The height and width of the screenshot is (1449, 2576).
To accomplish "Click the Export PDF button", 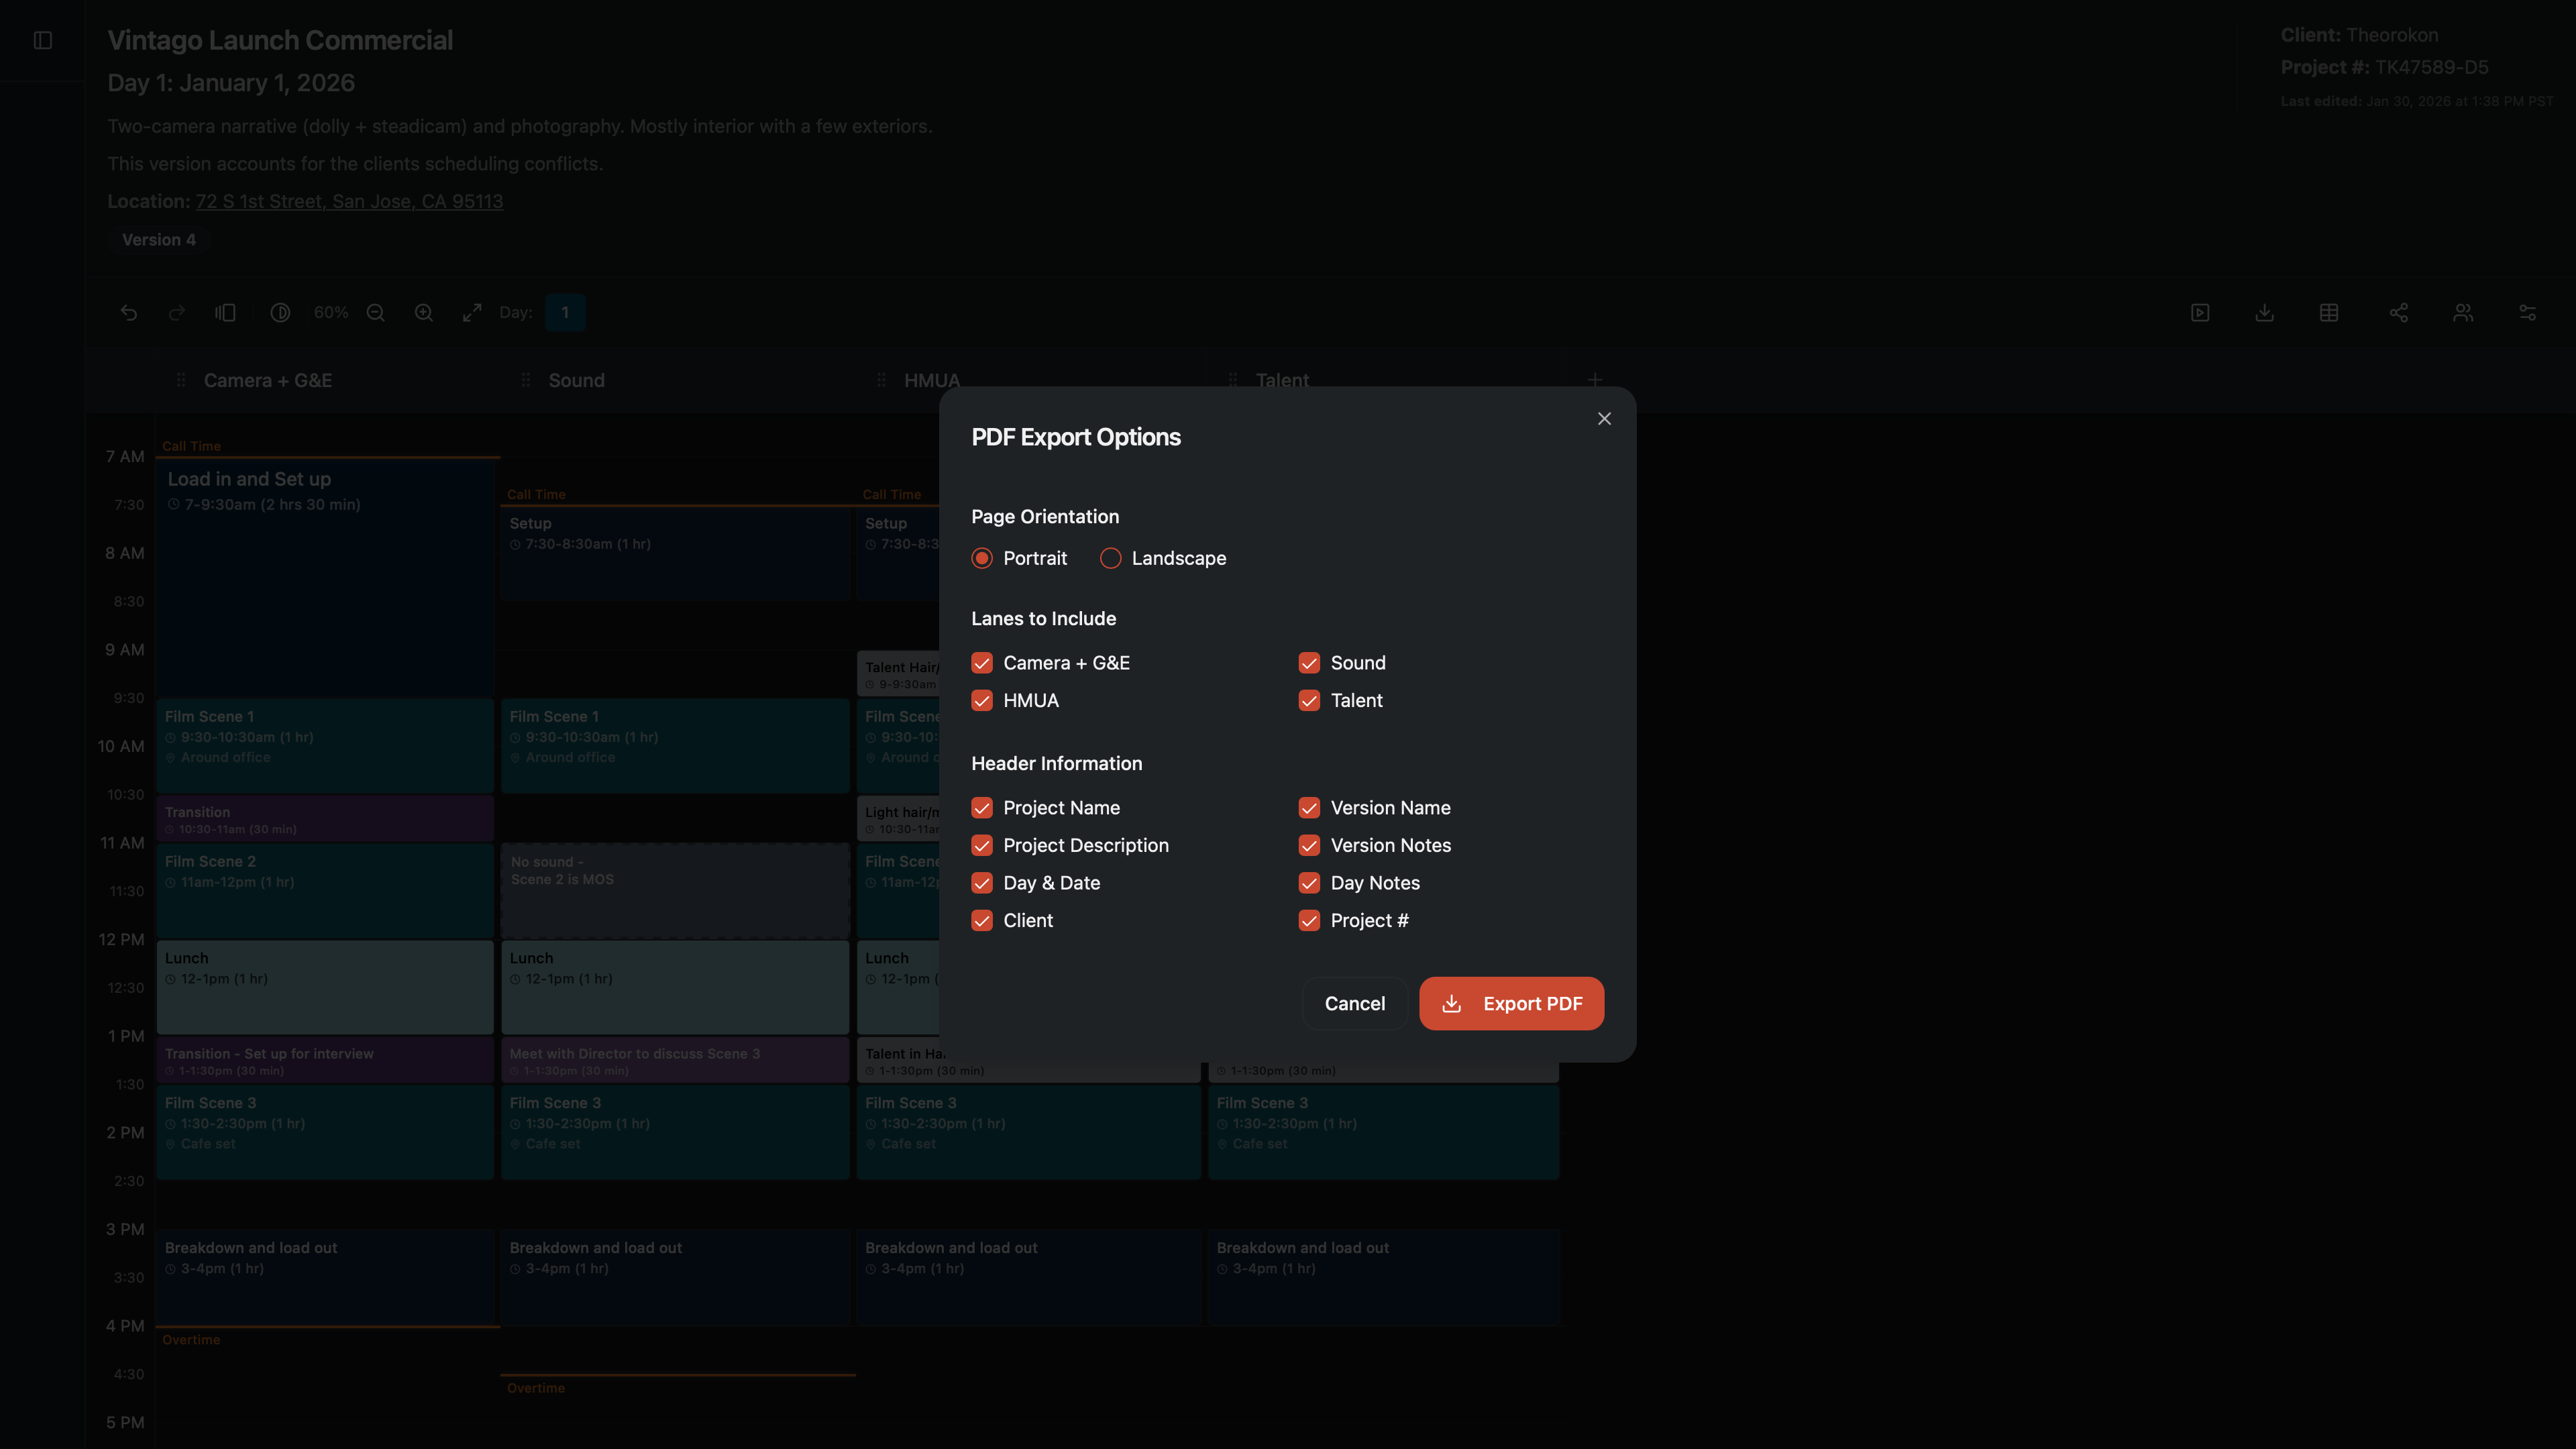I will 1511,1003.
